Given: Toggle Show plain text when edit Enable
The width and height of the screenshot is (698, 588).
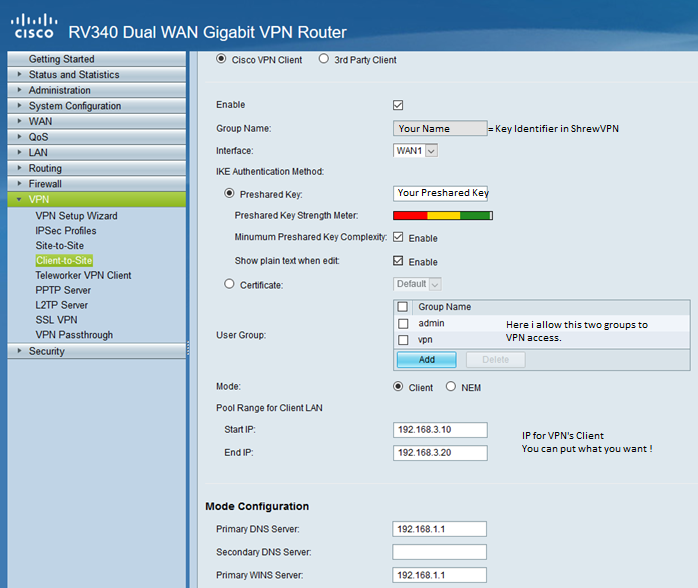Looking at the screenshot, I should (398, 260).
